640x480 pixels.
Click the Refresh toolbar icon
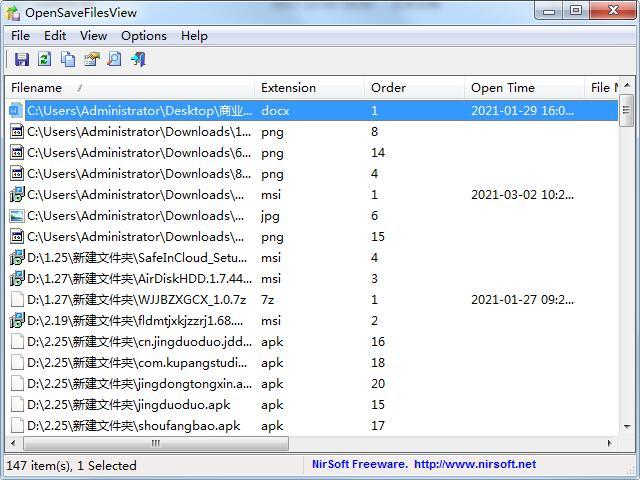tap(44, 60)
